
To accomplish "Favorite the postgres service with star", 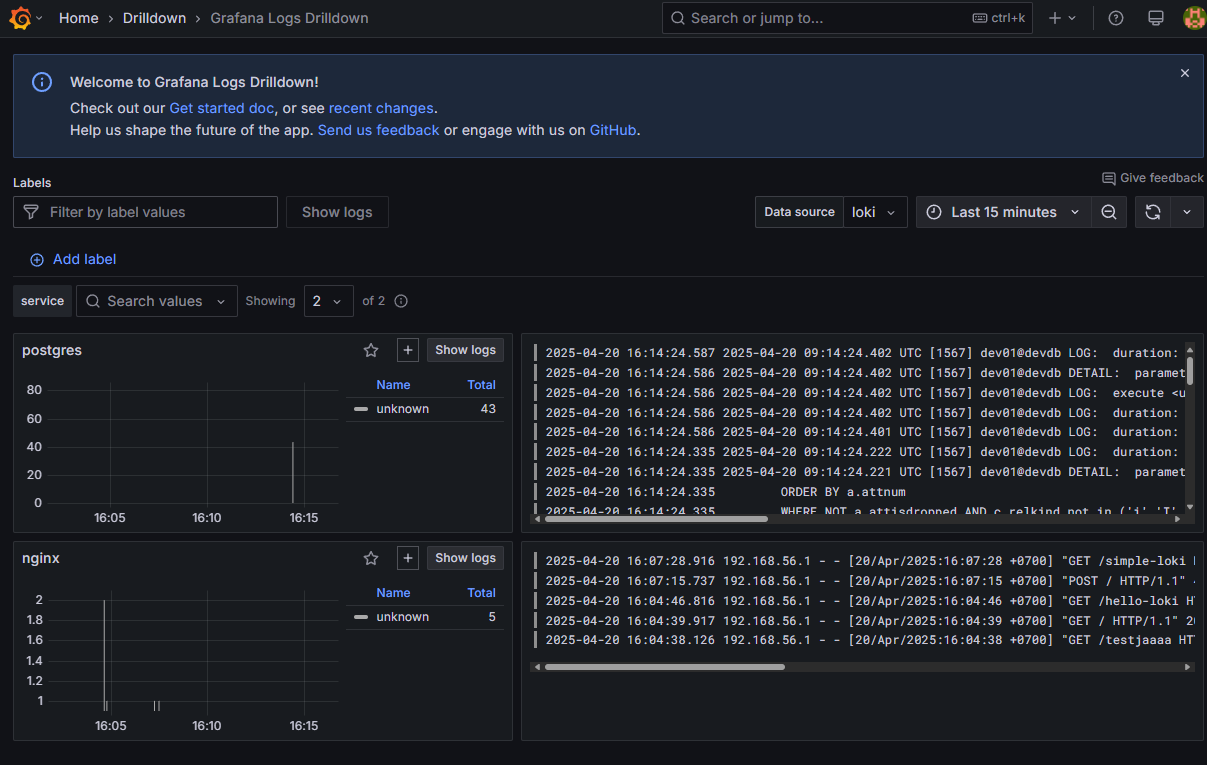I will click(371, 350).
